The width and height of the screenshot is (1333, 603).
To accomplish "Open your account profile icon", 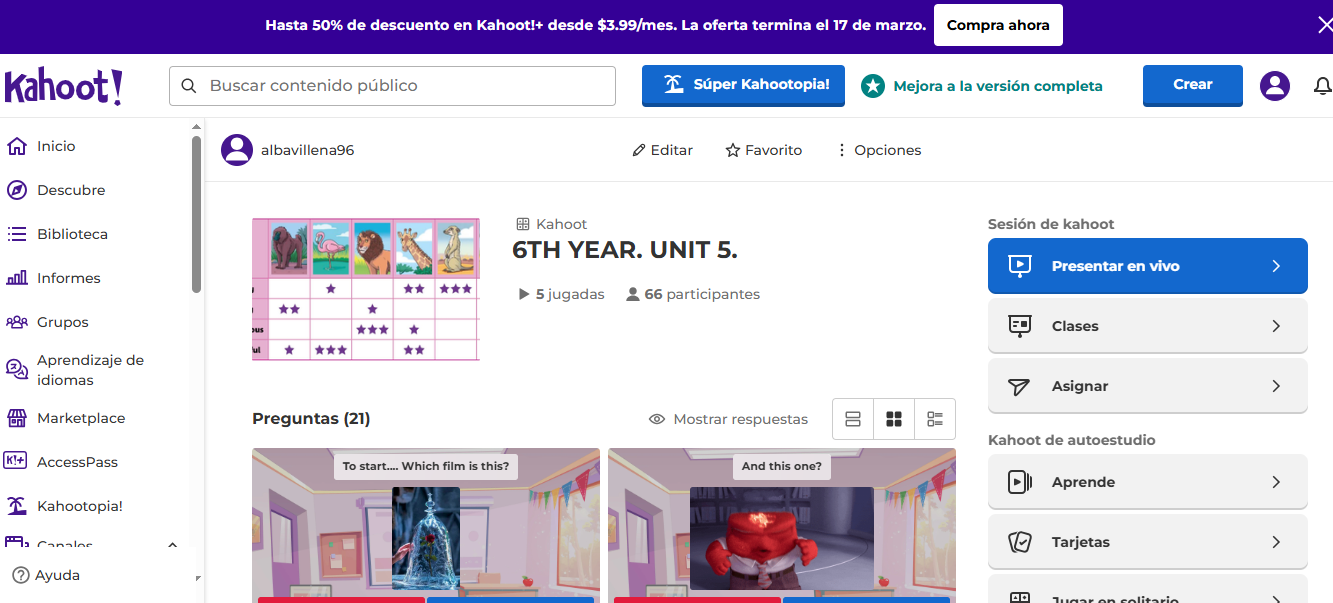I will 1274,86.
